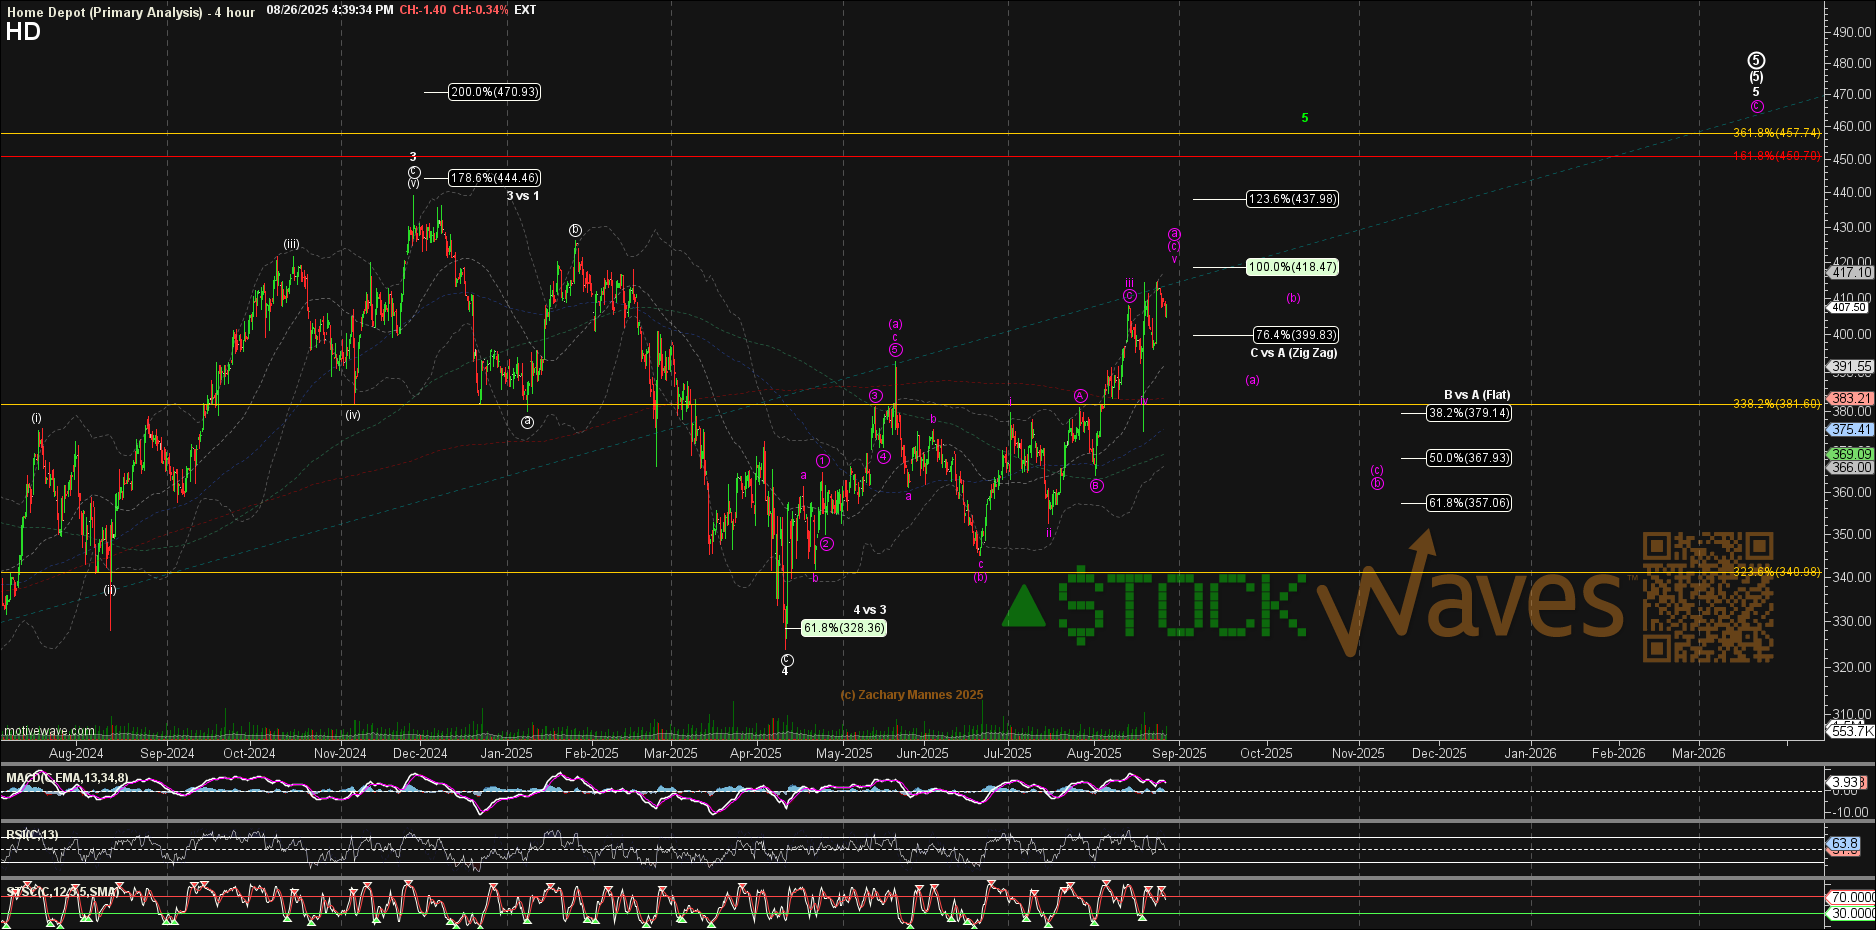1876x930 pixels.
Task: Click the 490.00 price scale value
Action: (1852, 32)
